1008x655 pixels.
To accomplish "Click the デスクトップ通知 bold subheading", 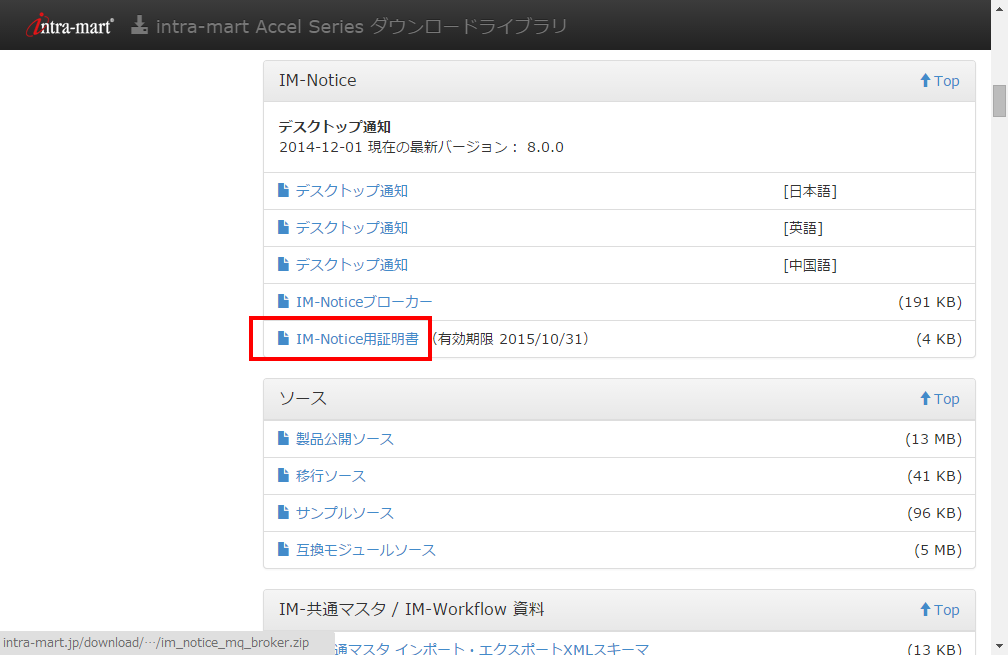I will [335, 127].
